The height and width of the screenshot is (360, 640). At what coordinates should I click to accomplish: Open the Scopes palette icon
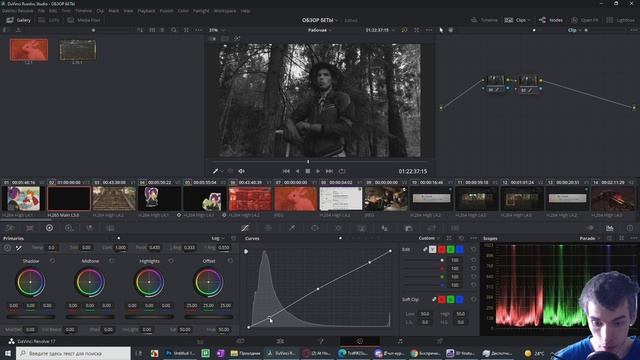click(x=609, y=228)
